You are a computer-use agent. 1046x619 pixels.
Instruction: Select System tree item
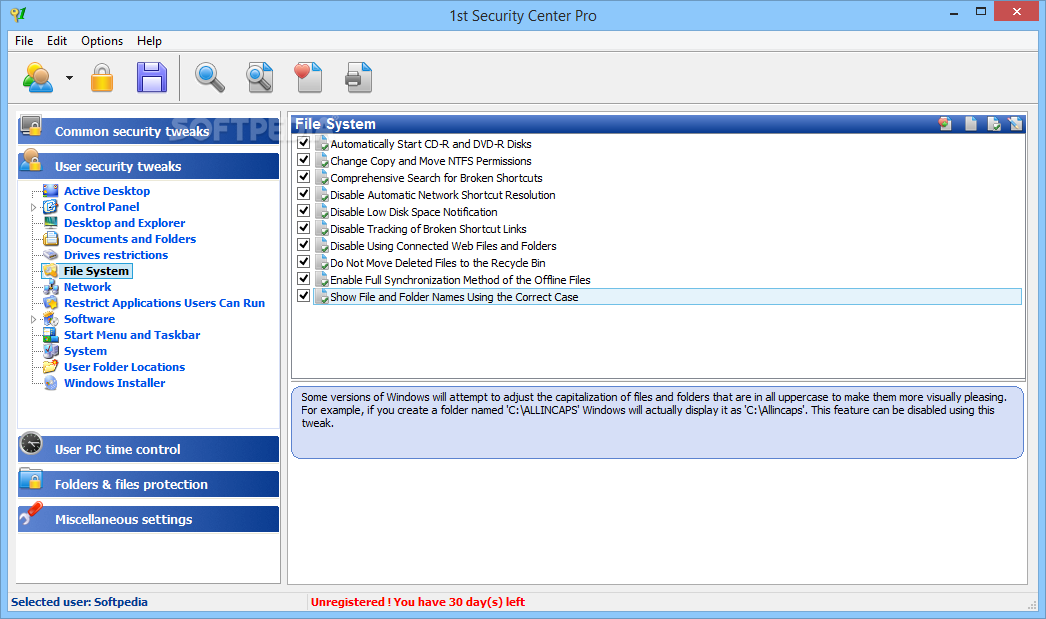tap(85, 351)
